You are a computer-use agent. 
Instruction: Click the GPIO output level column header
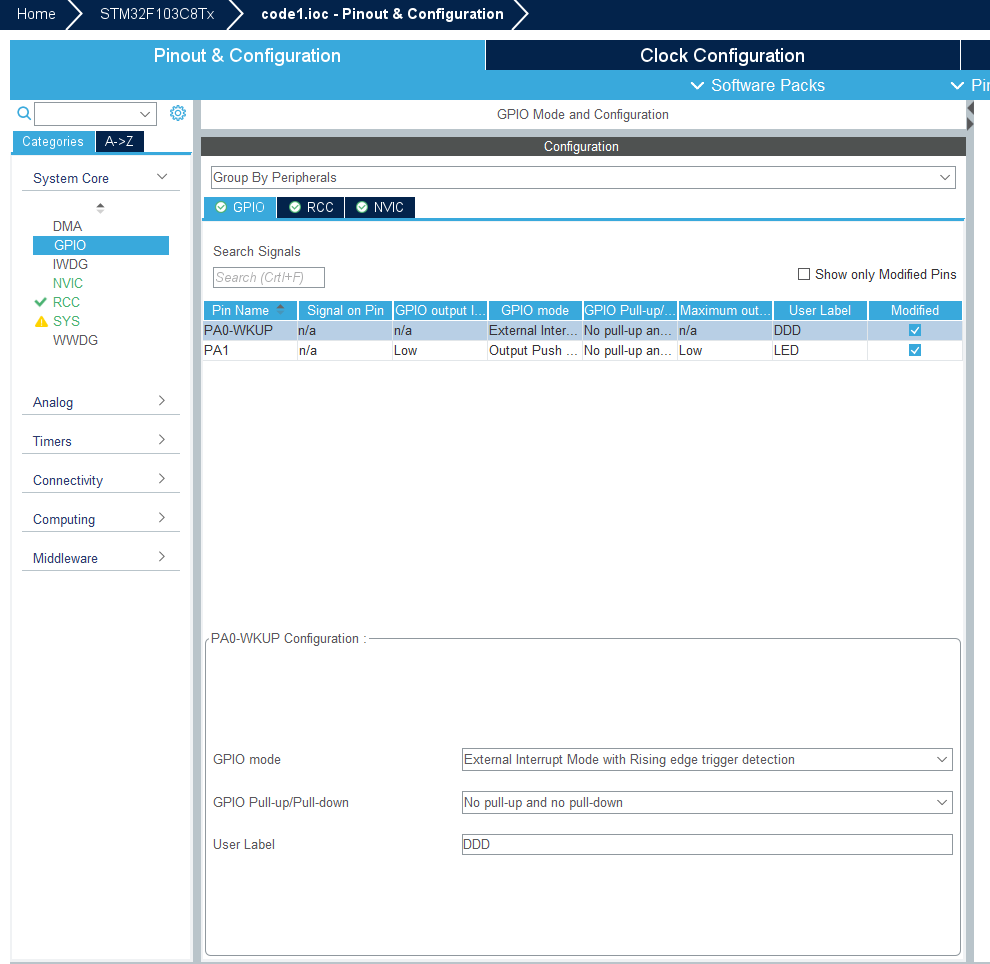[440, 310]
